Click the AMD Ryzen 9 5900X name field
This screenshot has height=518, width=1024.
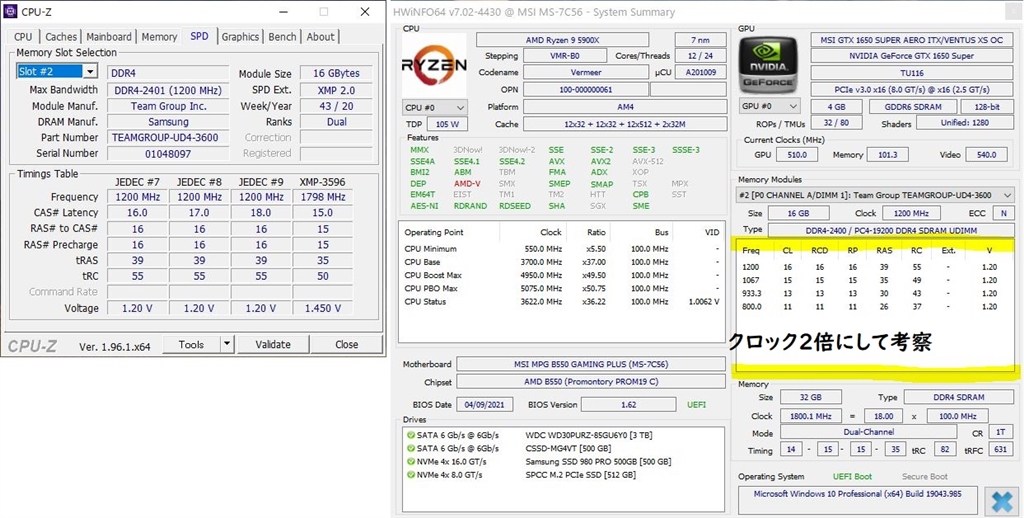pos(562,39)
